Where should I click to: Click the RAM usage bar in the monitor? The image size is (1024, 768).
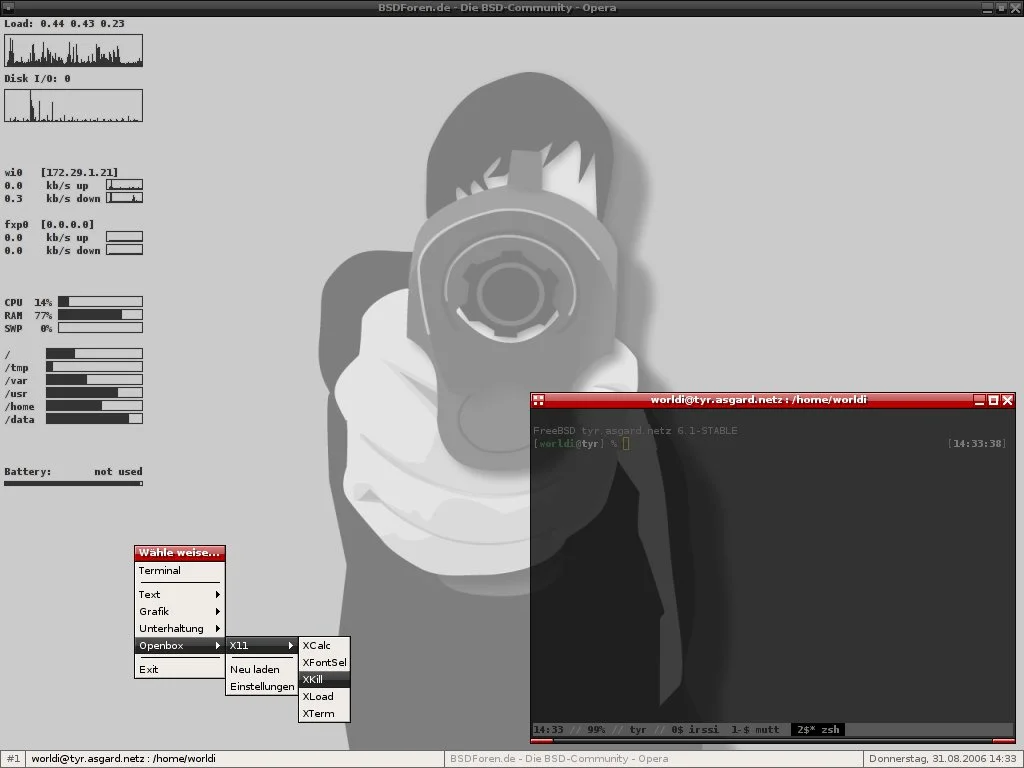tap(100, 314)
